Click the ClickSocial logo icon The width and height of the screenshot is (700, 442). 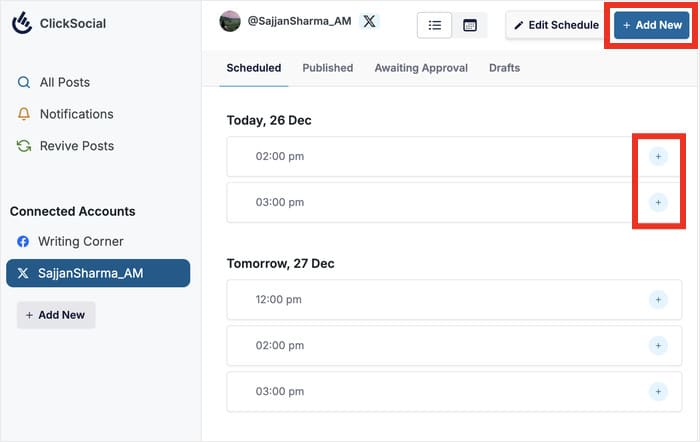[x=21, y=23]
